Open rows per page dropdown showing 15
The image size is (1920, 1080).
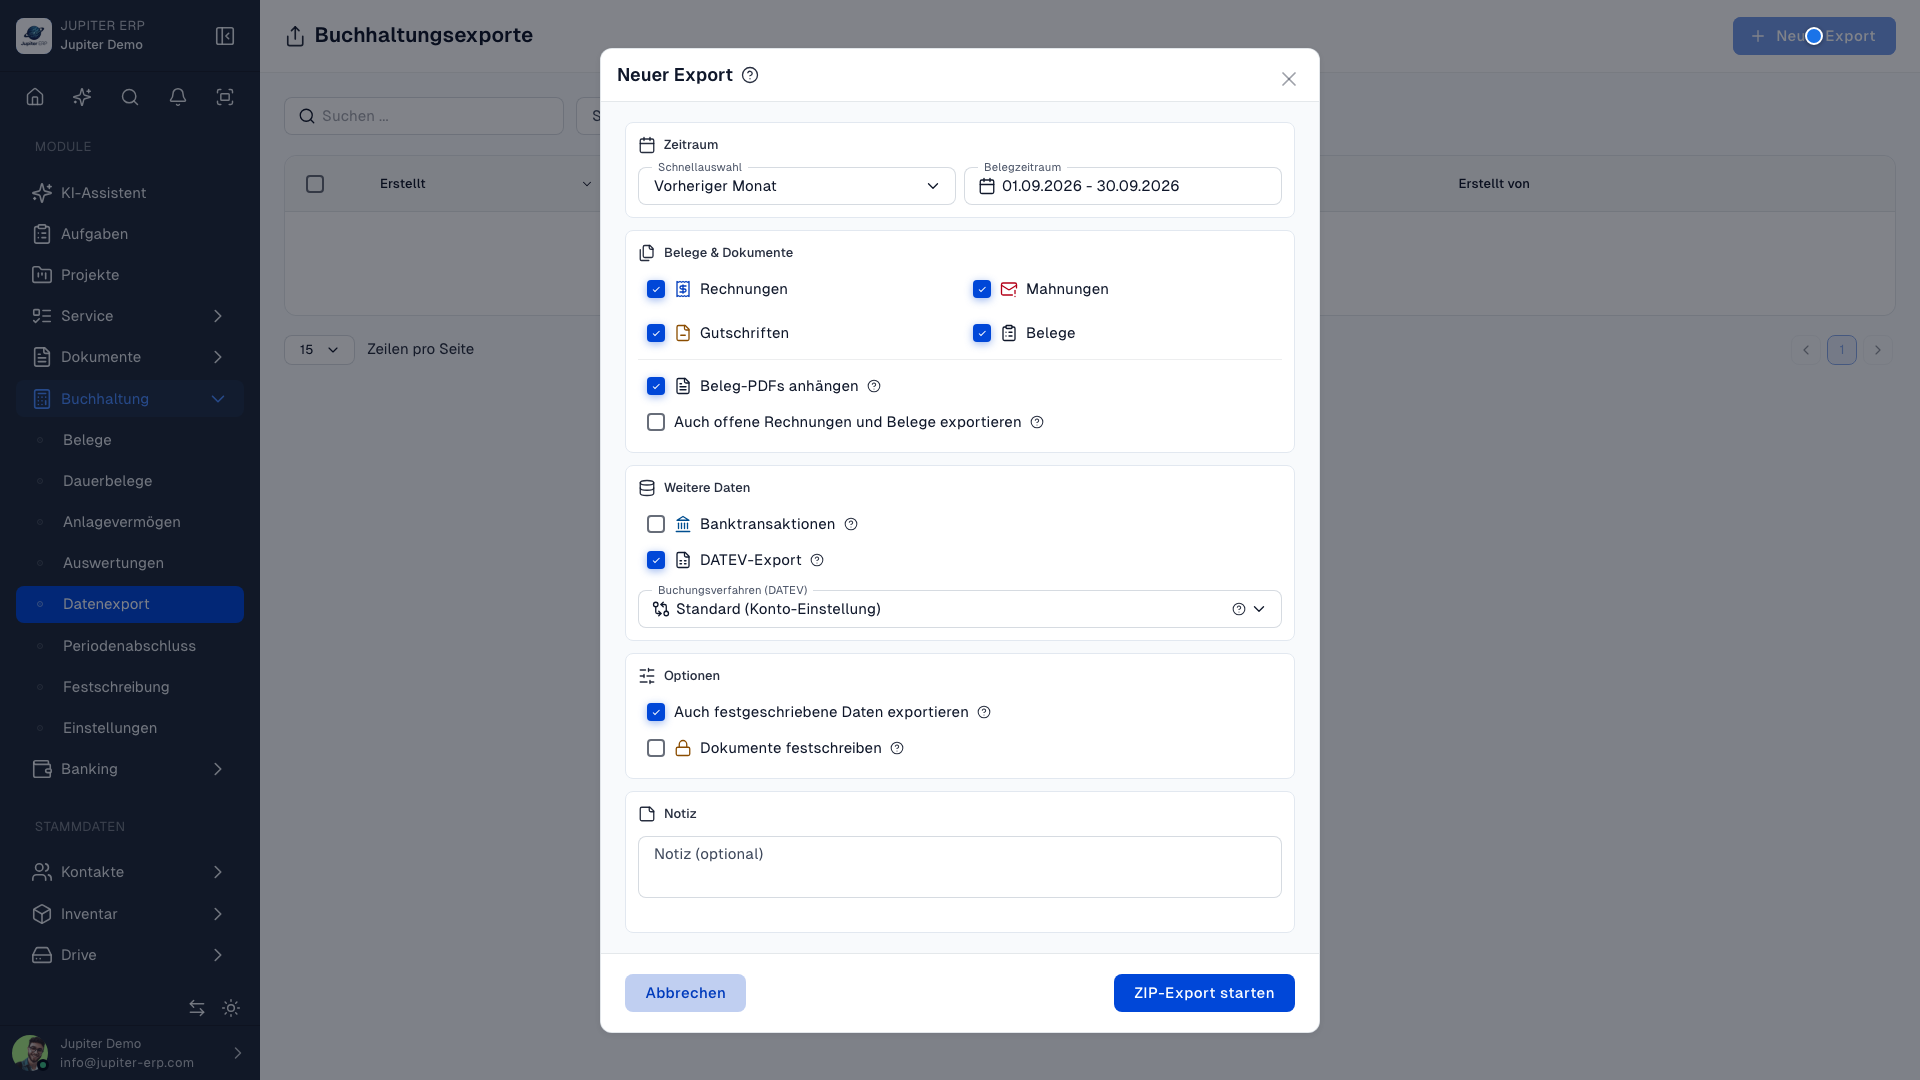319,350
